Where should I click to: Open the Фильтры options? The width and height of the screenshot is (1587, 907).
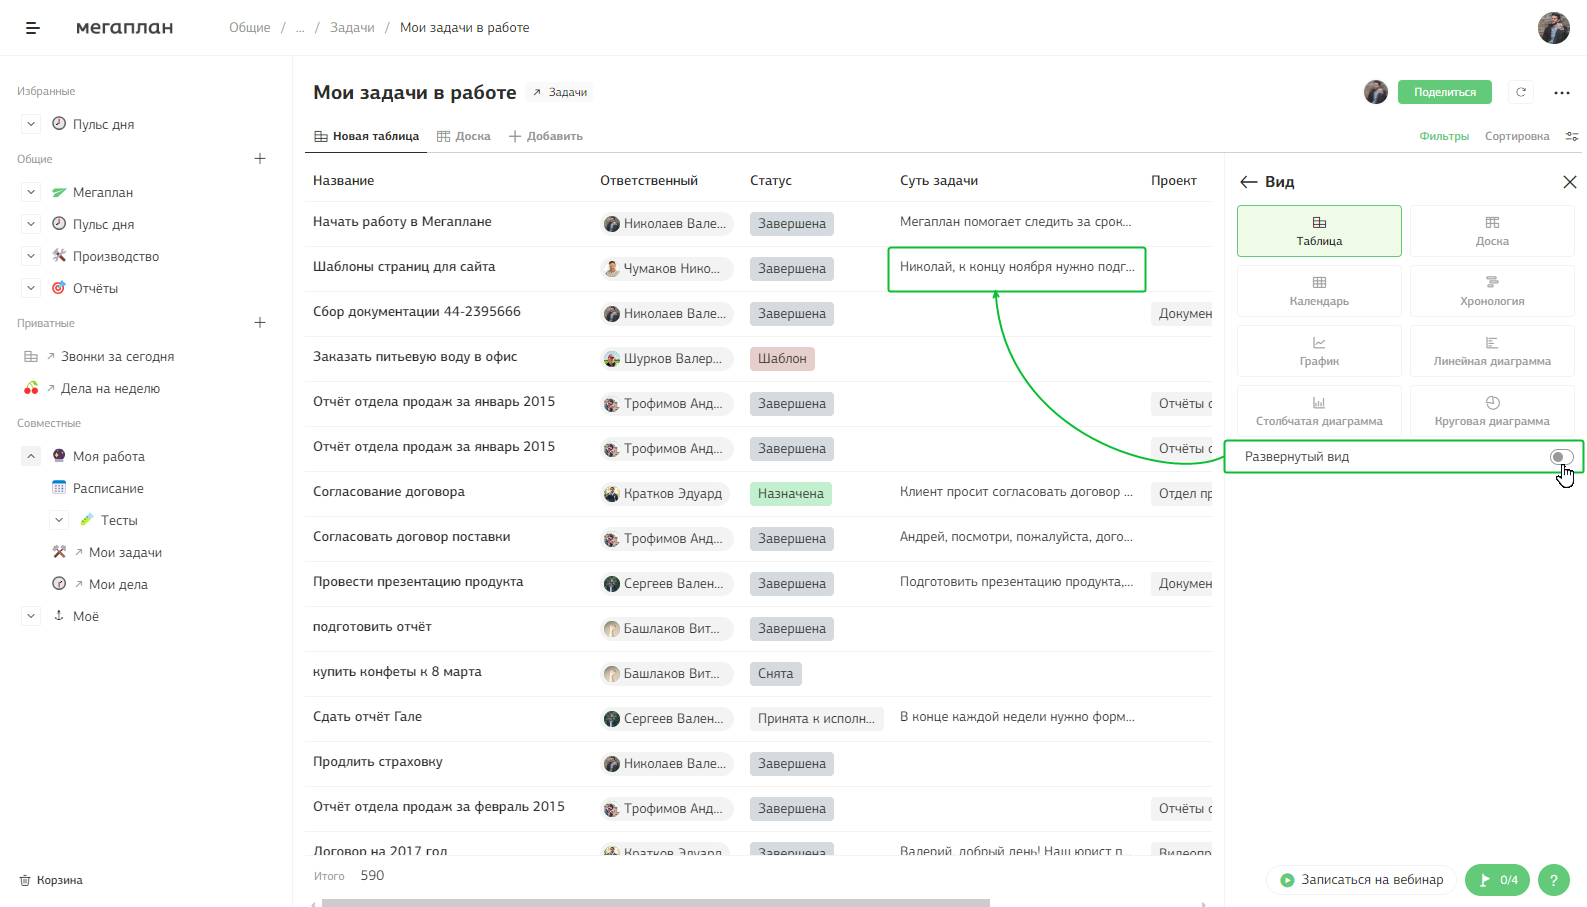(x=1444, y=136)
